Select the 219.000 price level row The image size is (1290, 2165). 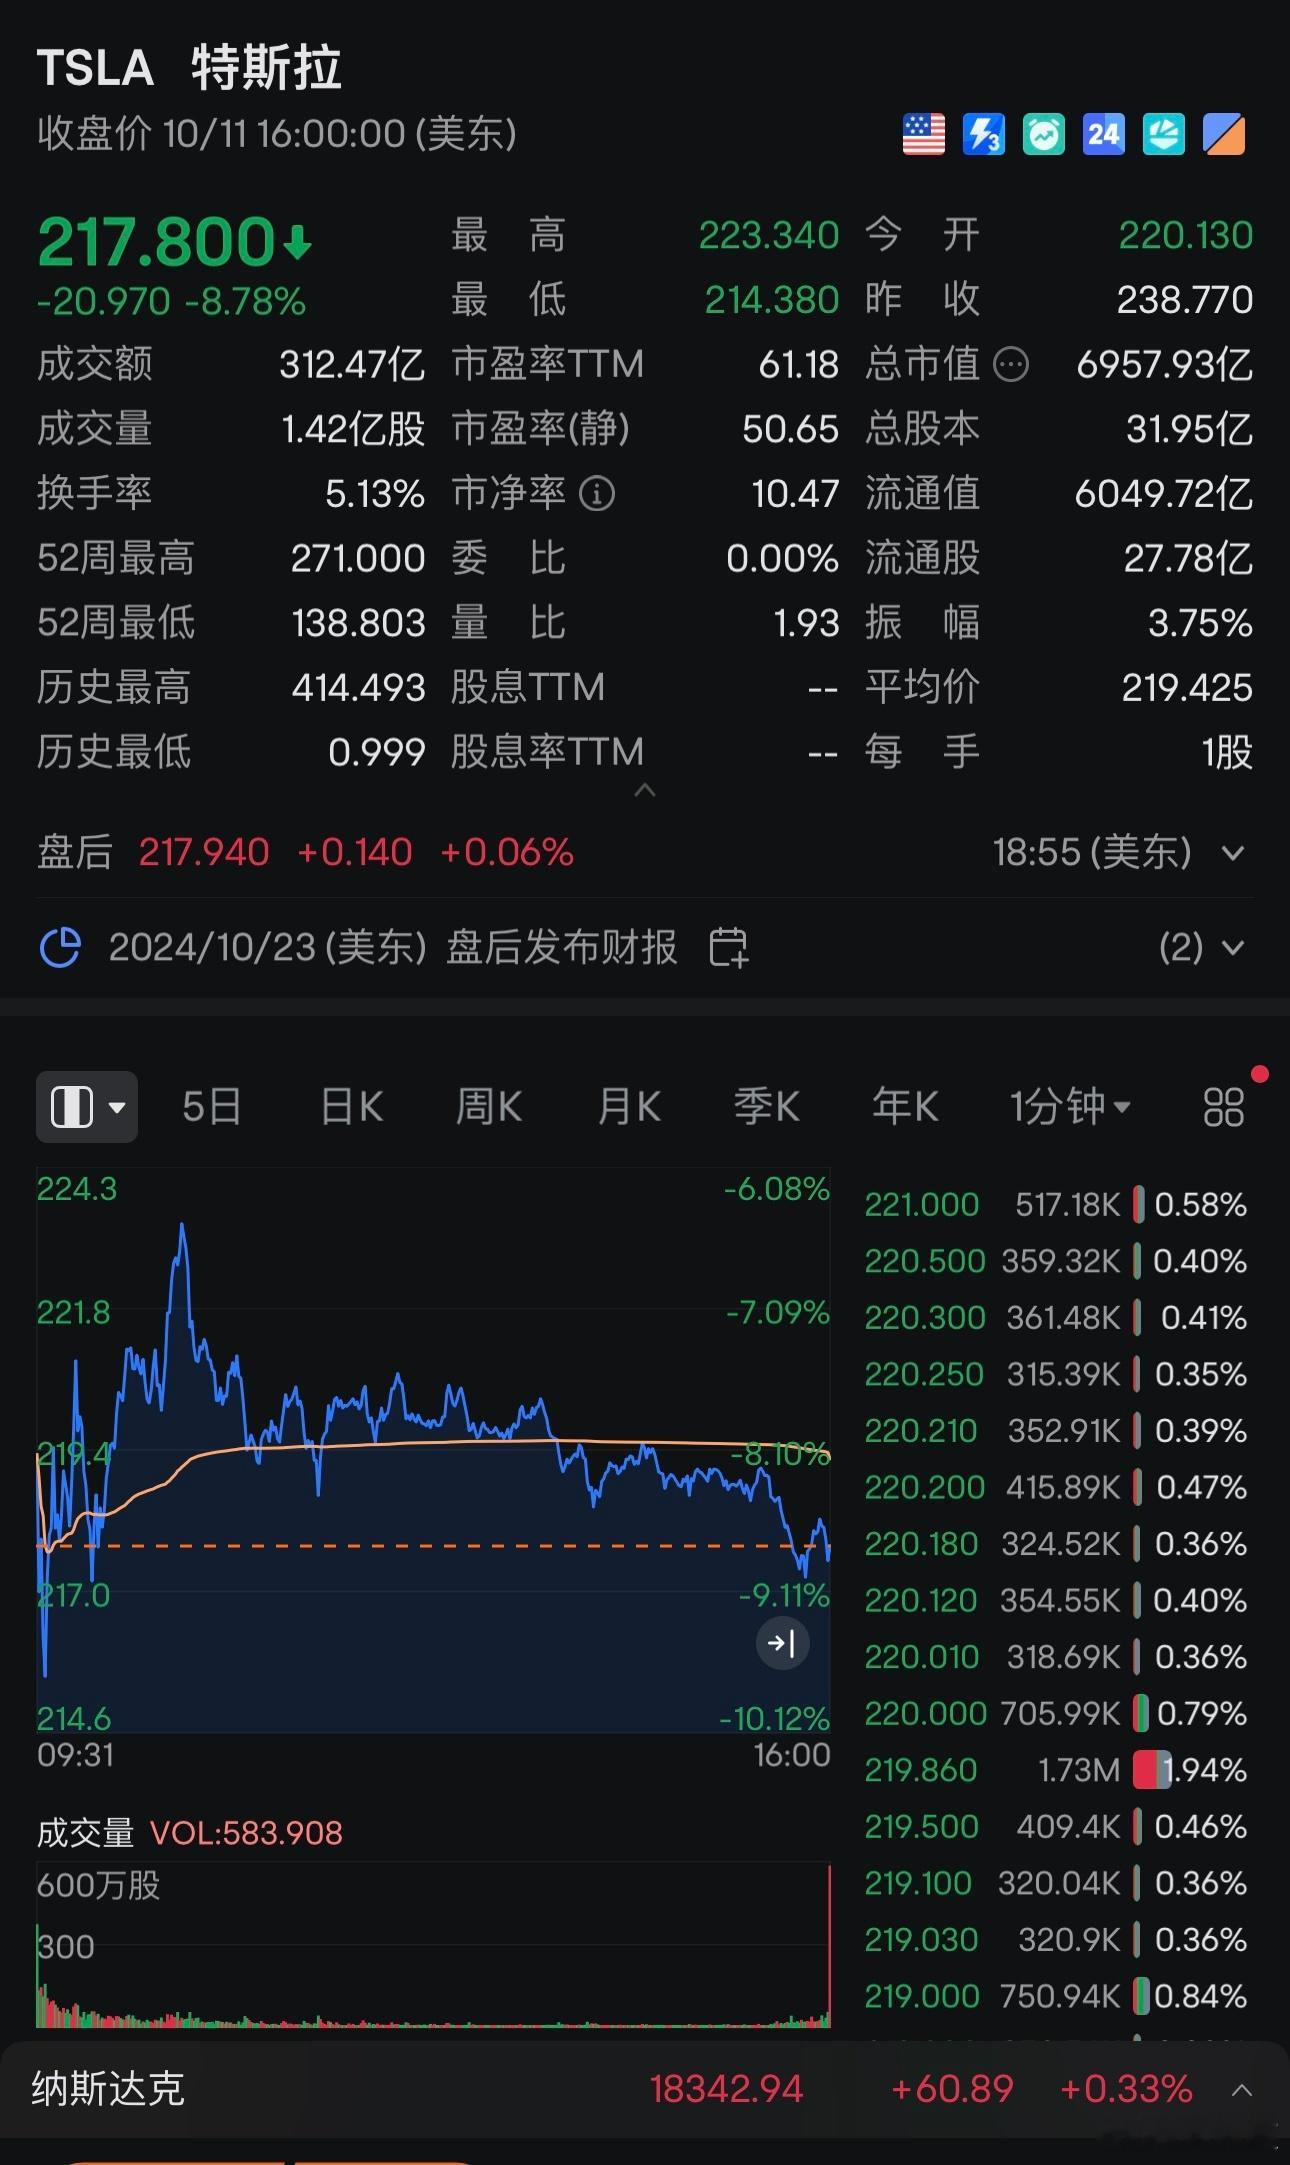[x=1055, y=1996]
